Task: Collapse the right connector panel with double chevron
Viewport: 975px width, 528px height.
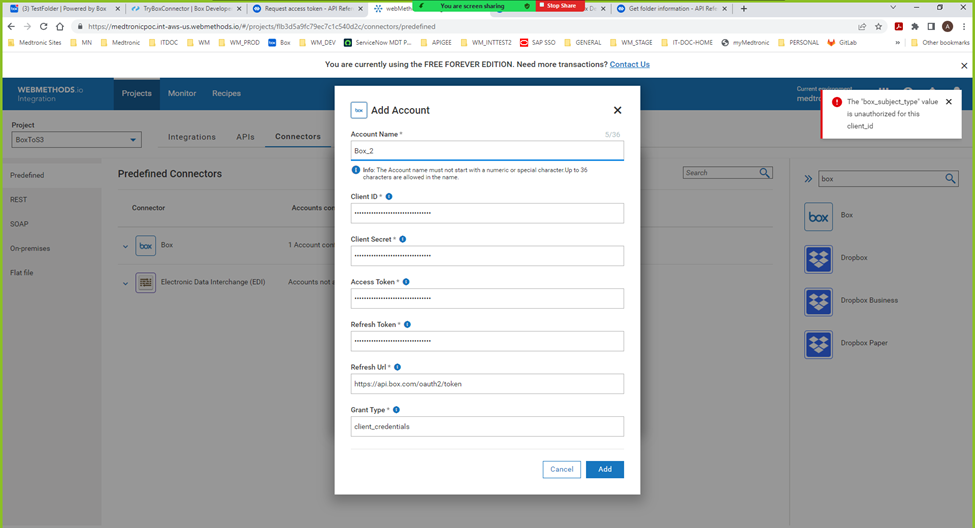Action: coord(808,178)
